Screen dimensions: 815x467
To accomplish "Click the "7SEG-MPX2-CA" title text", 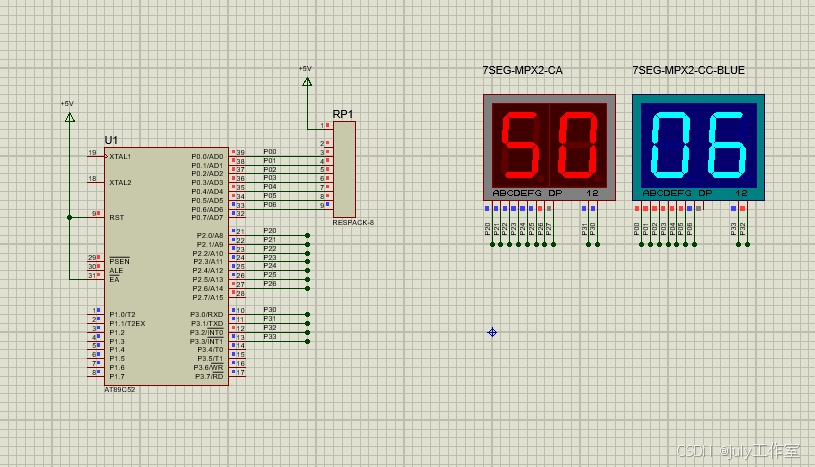I will (522, 70).
